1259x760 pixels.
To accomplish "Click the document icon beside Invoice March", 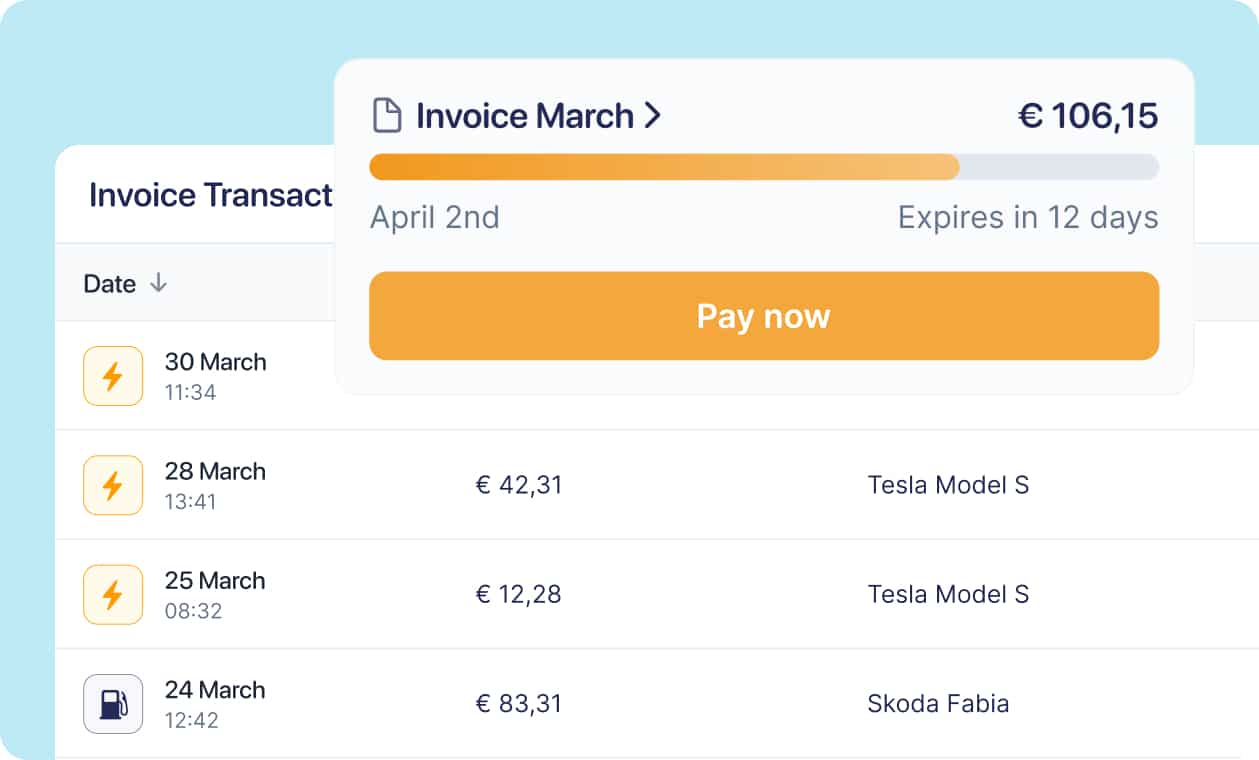I will pos(389,115).
